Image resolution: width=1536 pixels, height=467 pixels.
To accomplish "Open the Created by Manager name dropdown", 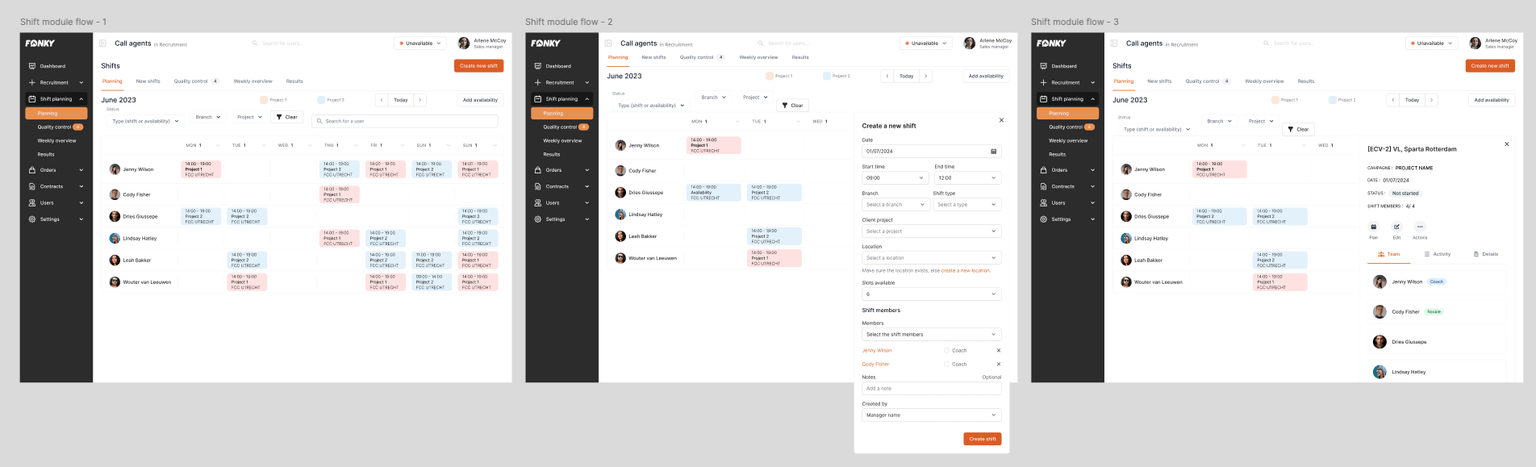I will click(x=931, y=415).
